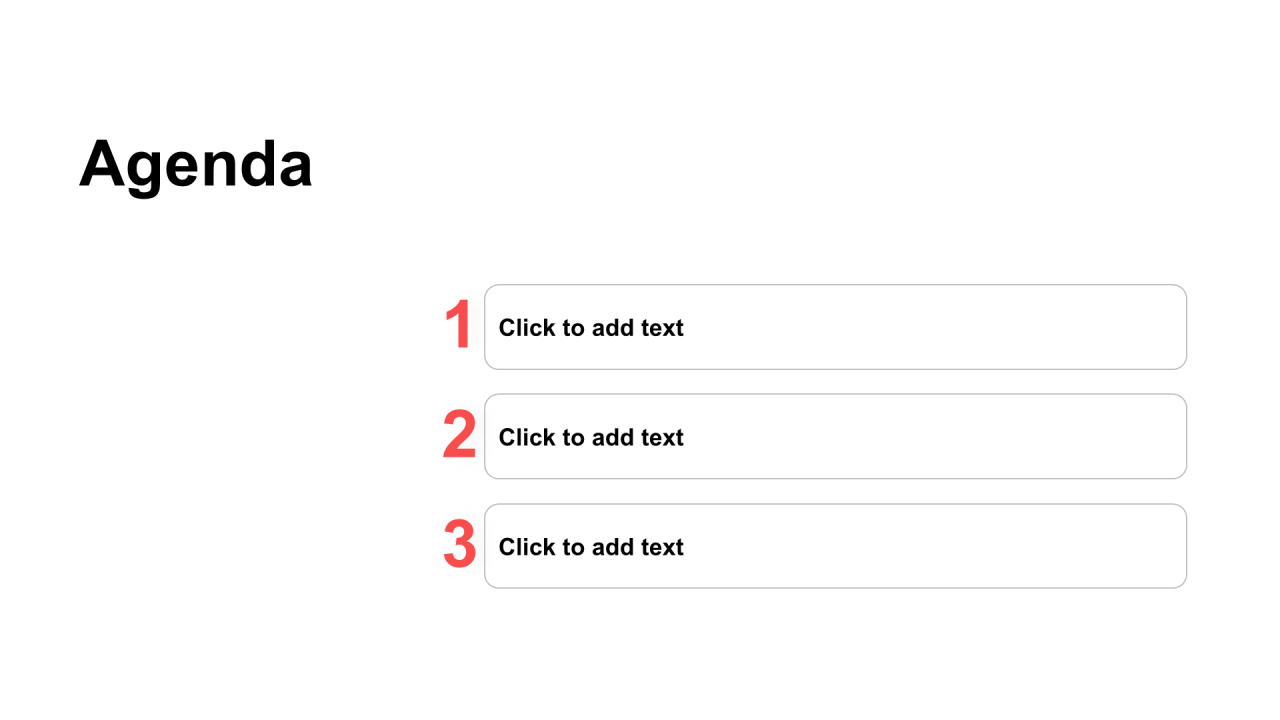1280x720 pixels.
Task: Click the letter "A" in the Agenda title
Action: pos(101,162)
